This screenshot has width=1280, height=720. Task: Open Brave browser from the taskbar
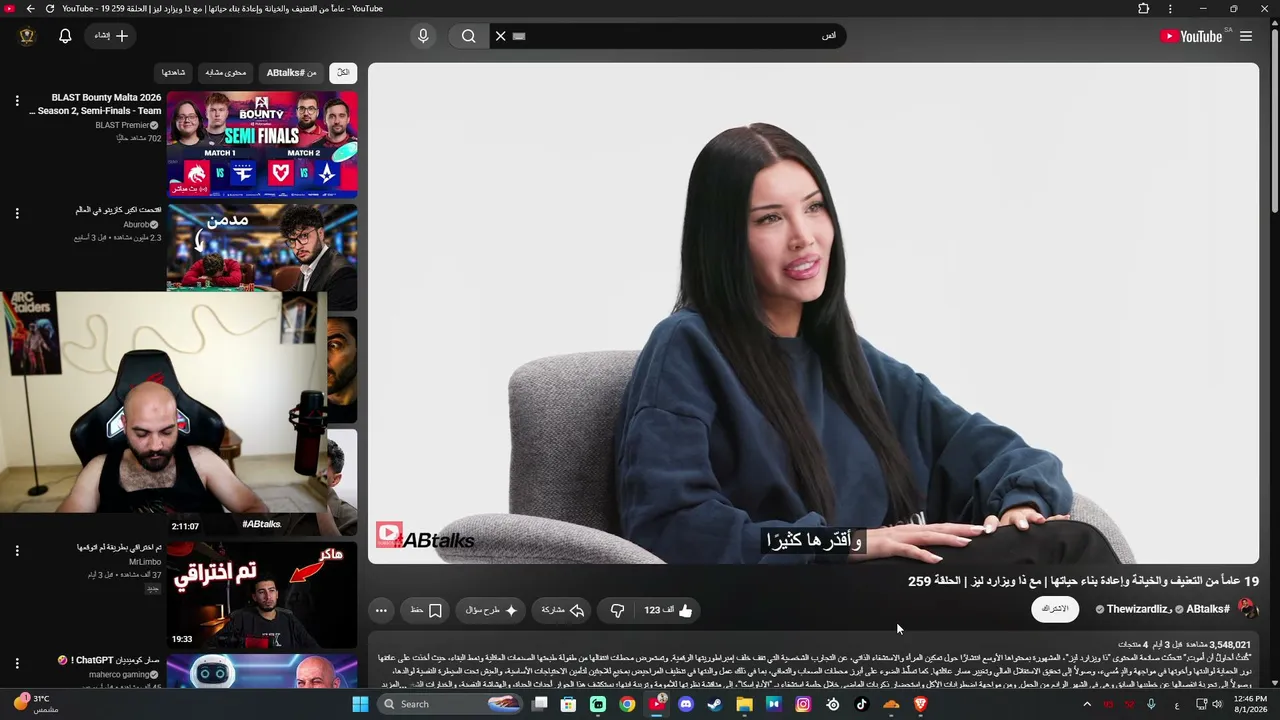921,704
